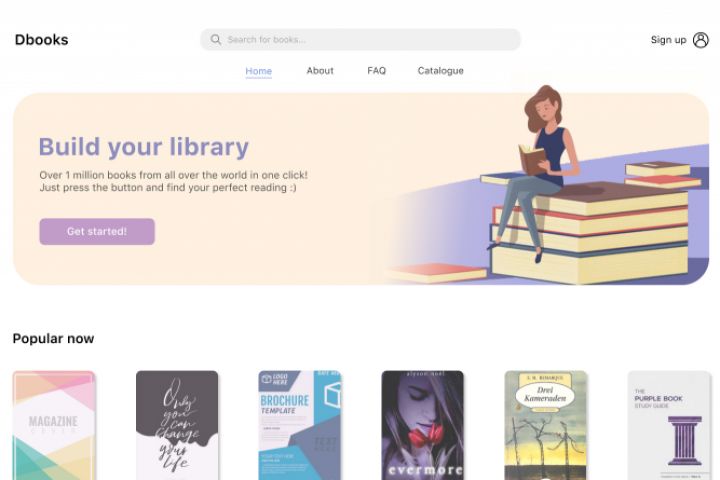Go to the About page
This screenshot has height=480, width=720.
pos(320,71)
